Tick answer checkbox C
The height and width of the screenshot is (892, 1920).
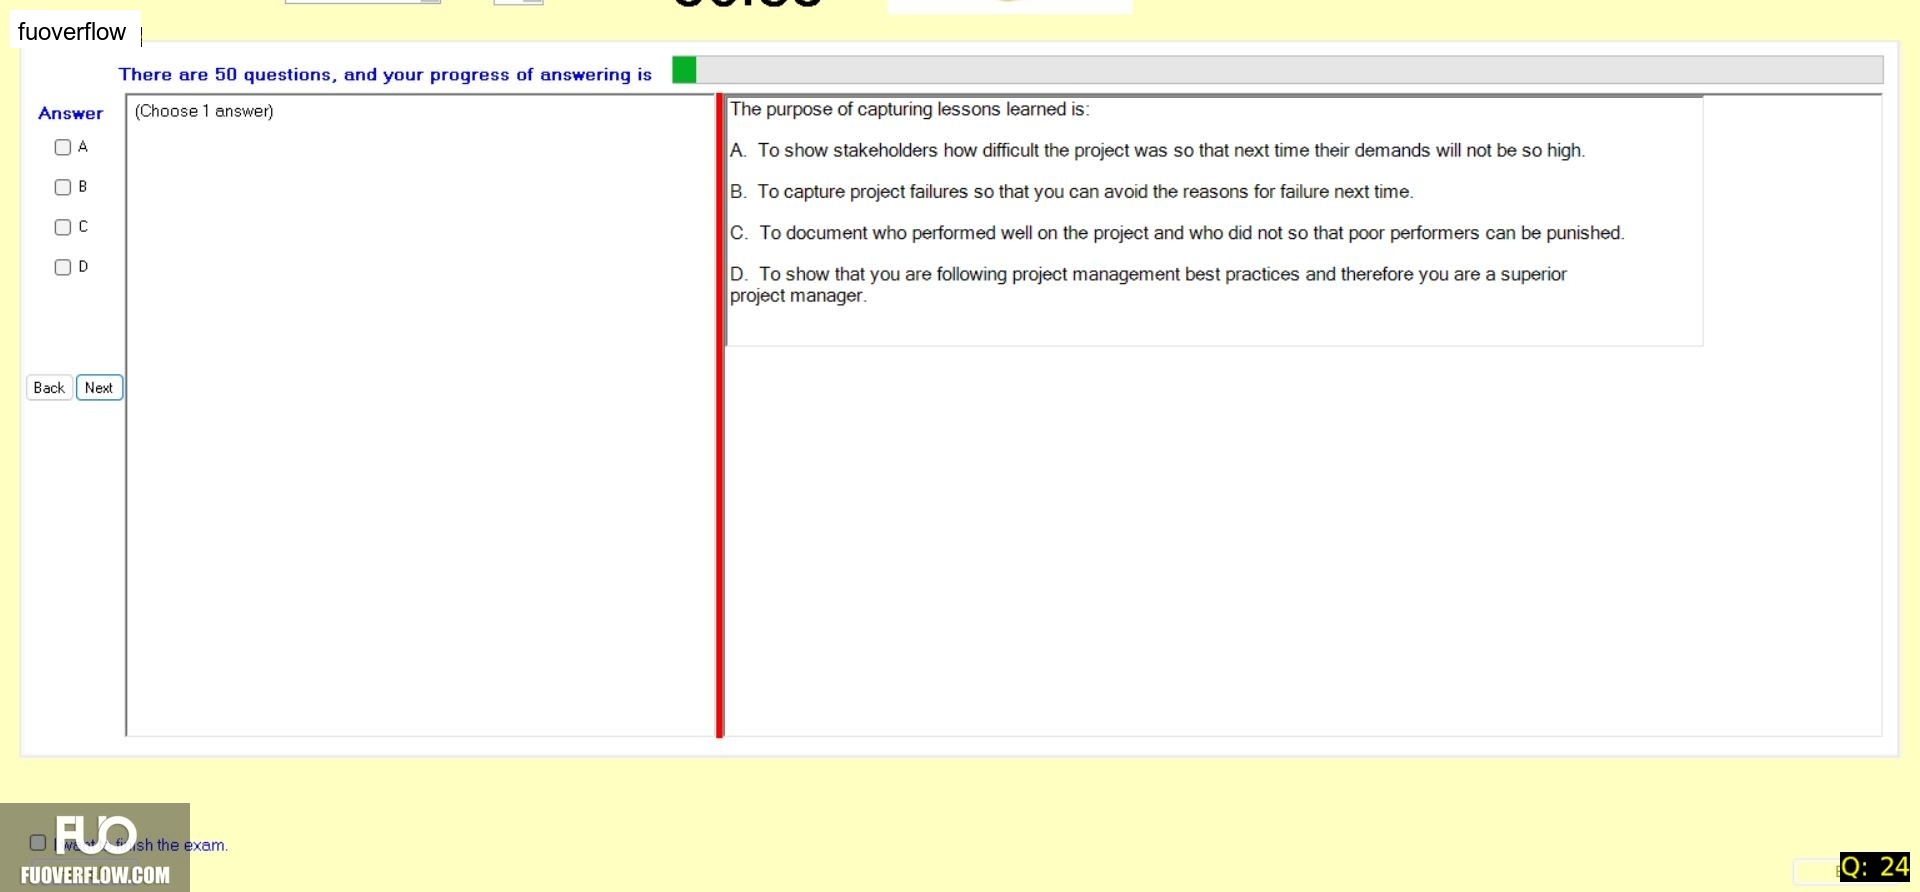(62, 227)
